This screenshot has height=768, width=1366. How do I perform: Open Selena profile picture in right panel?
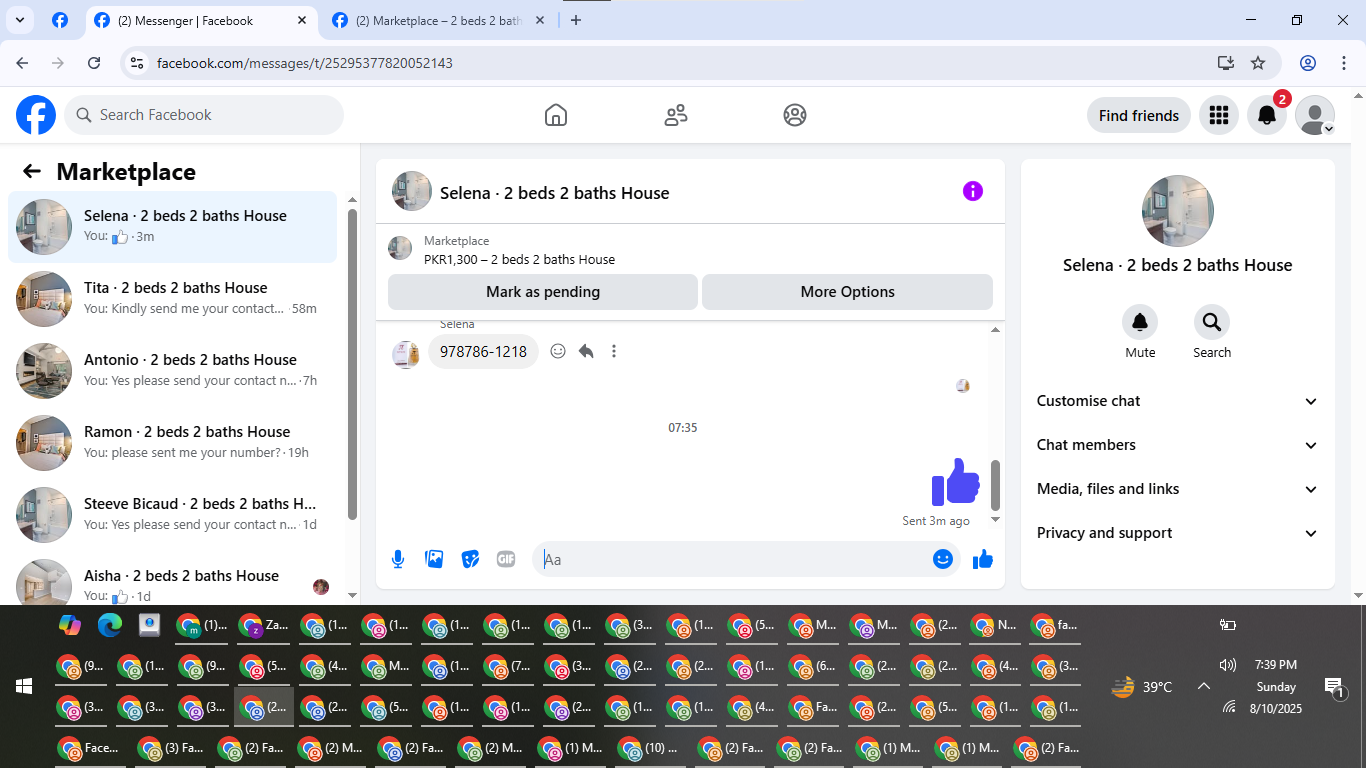click(x=1178, y=211)
